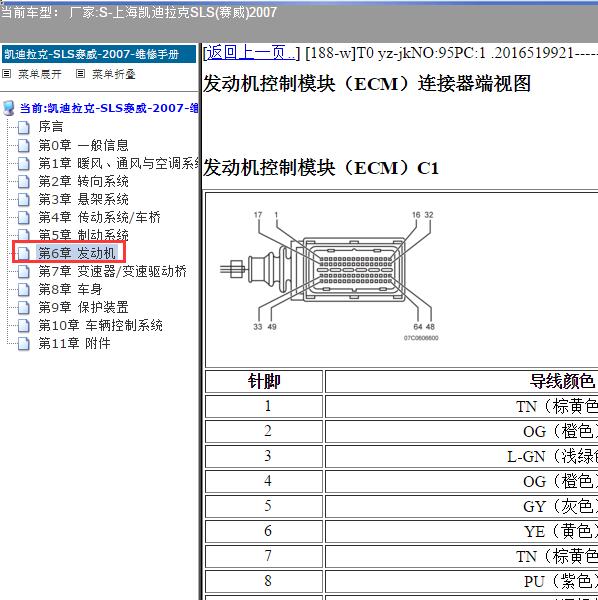Click the page icon beside 第9章

pyautogui.click(x=24, y=308)
